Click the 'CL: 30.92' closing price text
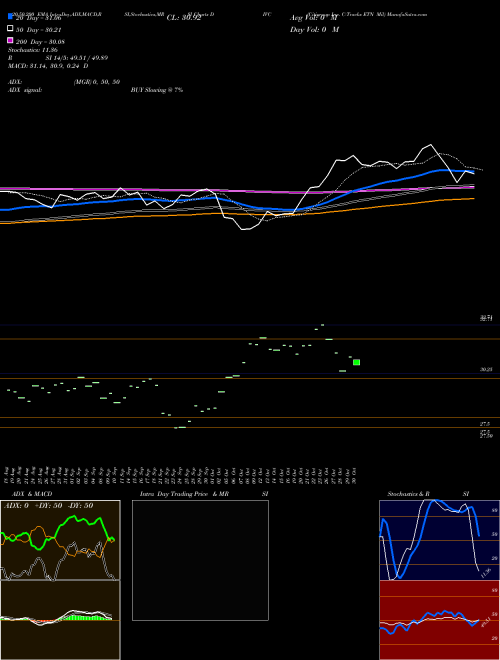The width and height of the screenshot is (500, 660). tap(184, 18)
